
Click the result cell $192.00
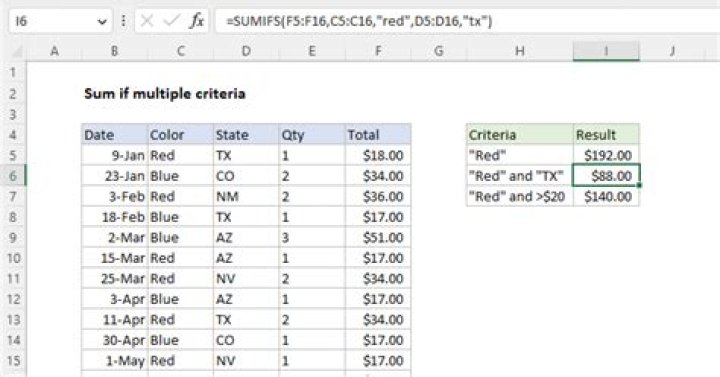[606, 155]
